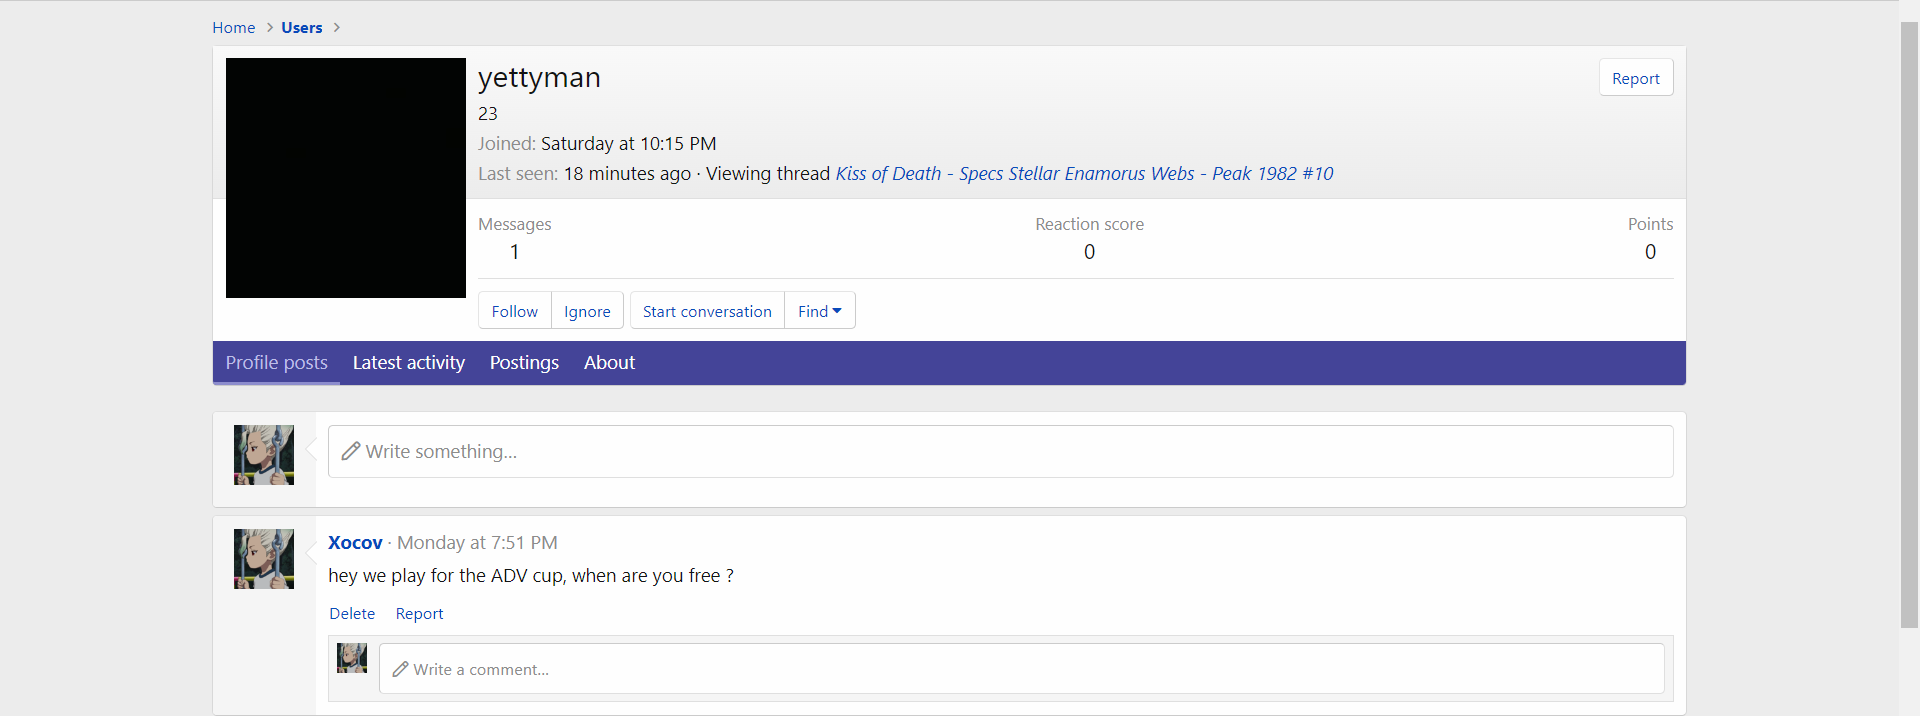The width and height of the screenshot is (1920, 716).
Task: Select the Profile posts tab
Action: (276, 363)
